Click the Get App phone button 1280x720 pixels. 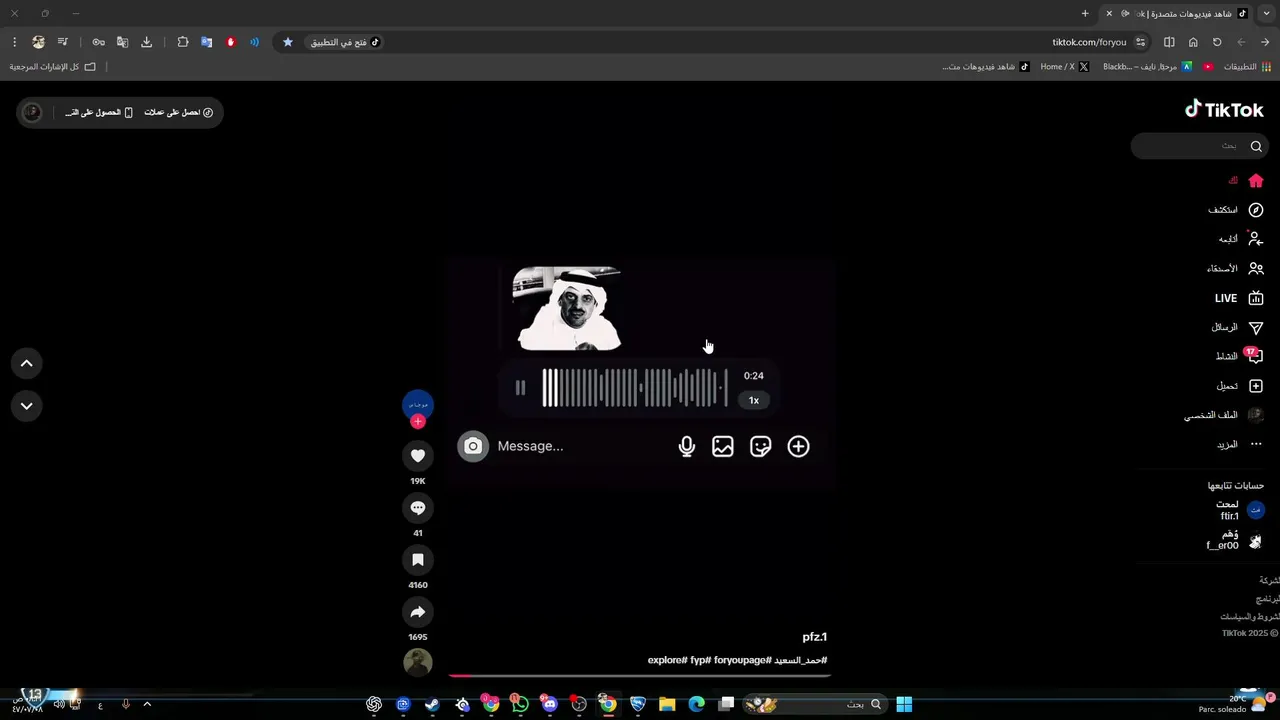pyautogui.click(x=100, y=112)
